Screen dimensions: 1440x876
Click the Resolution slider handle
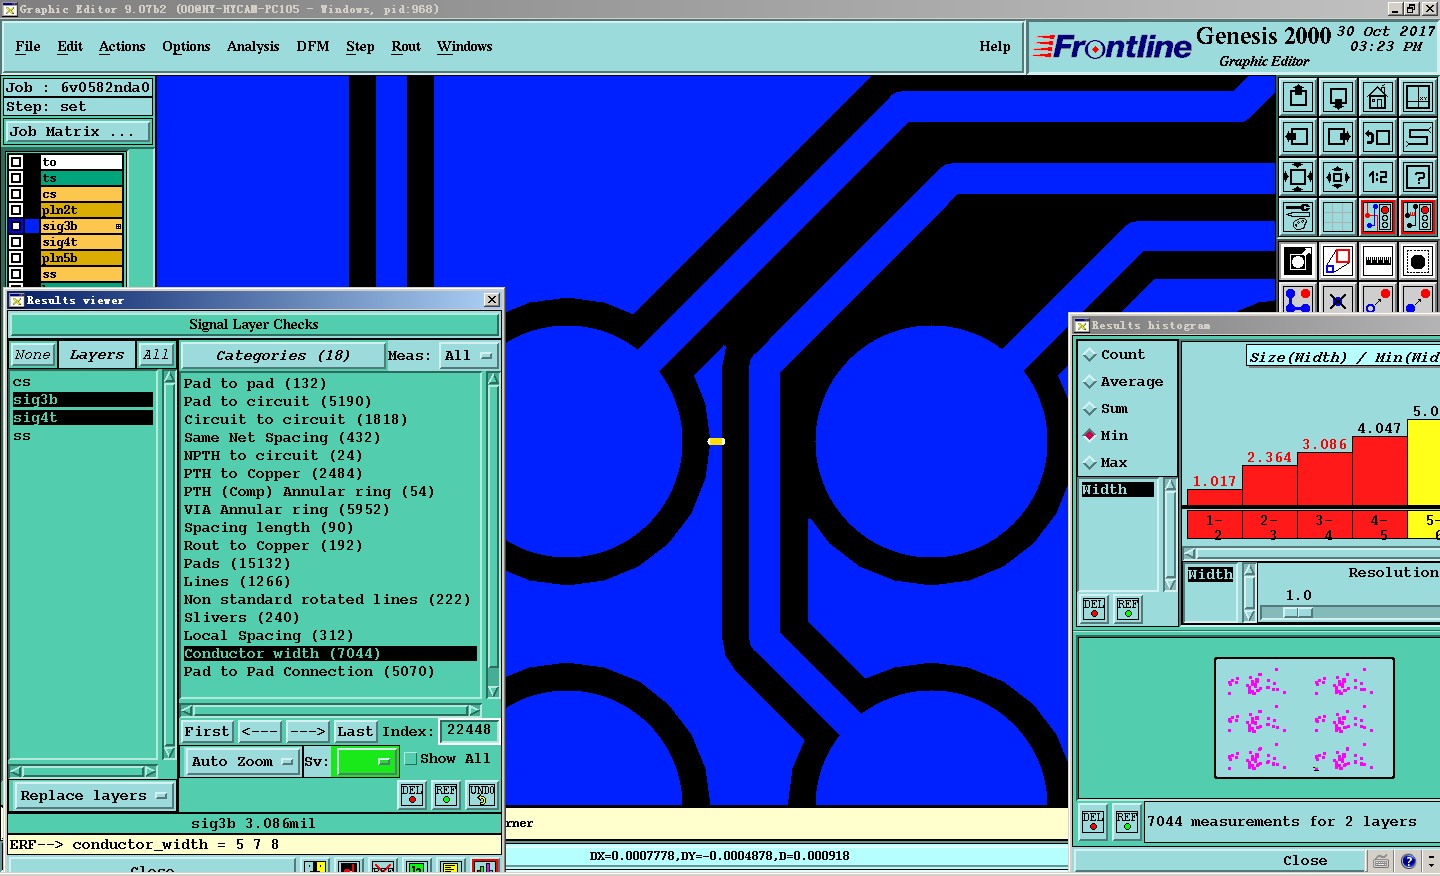coord(1298,612)
